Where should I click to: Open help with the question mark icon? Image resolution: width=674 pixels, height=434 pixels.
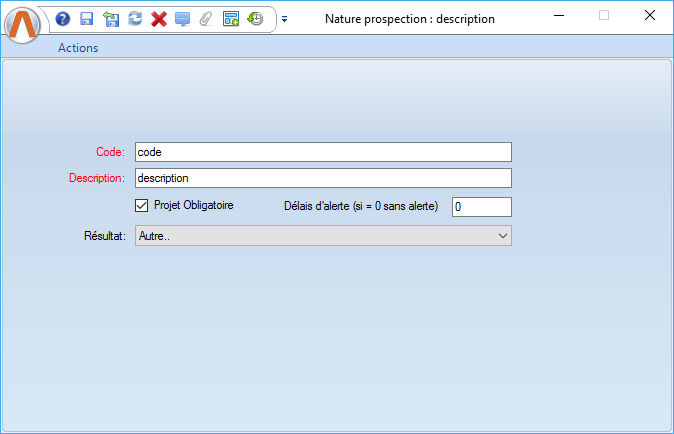coord(62,19)
